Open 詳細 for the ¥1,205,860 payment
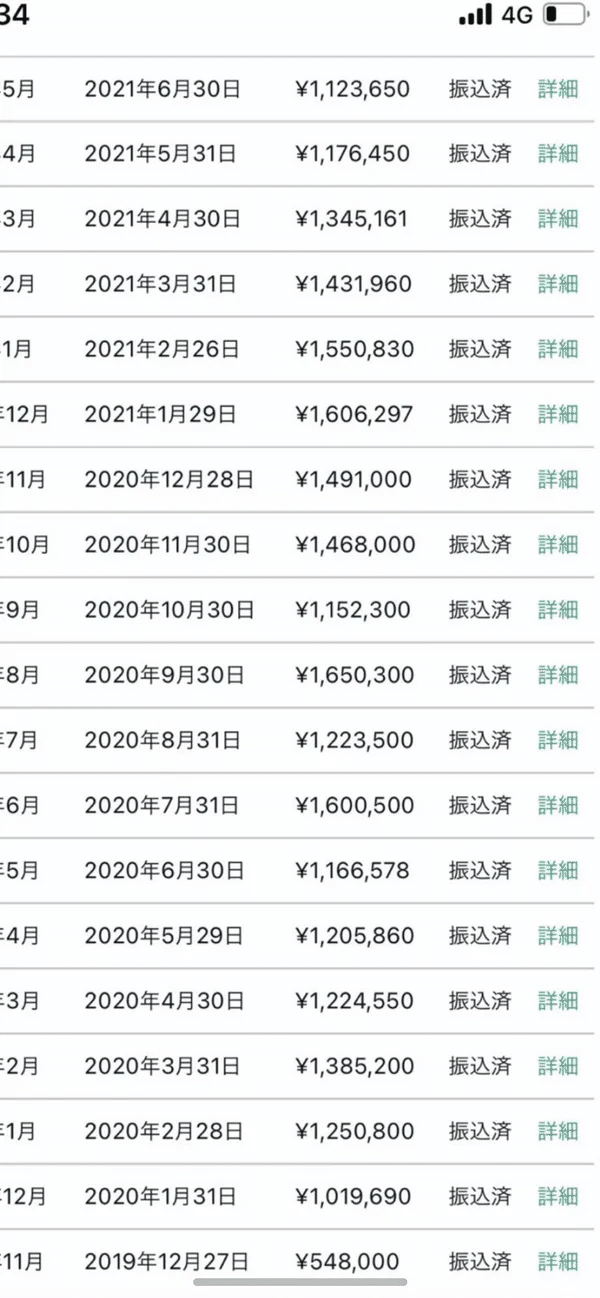Viewport: 600px width, 1298px height. pyautogui.click(x=558, y=936)
